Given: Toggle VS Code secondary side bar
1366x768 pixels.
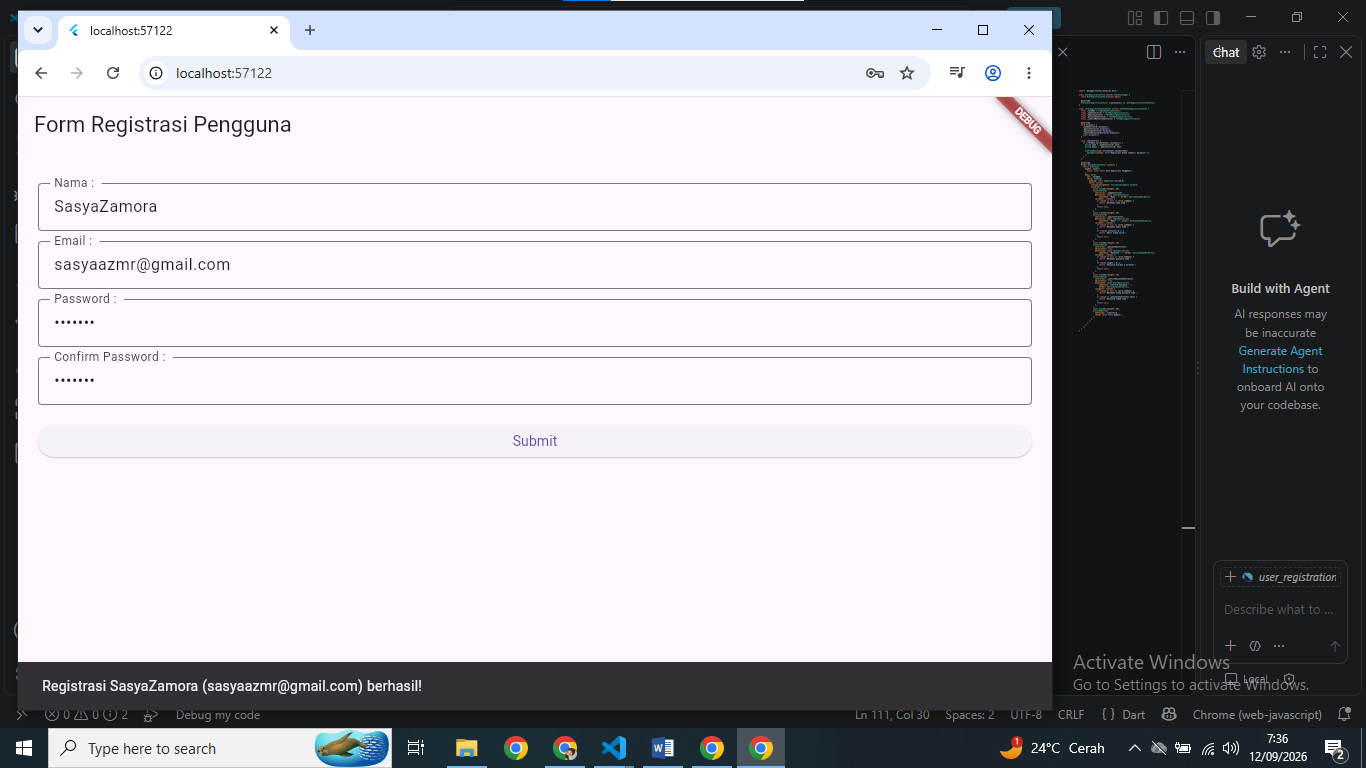Looking at the screenshot, I should pyautogui.click(x=1213, y=17).
